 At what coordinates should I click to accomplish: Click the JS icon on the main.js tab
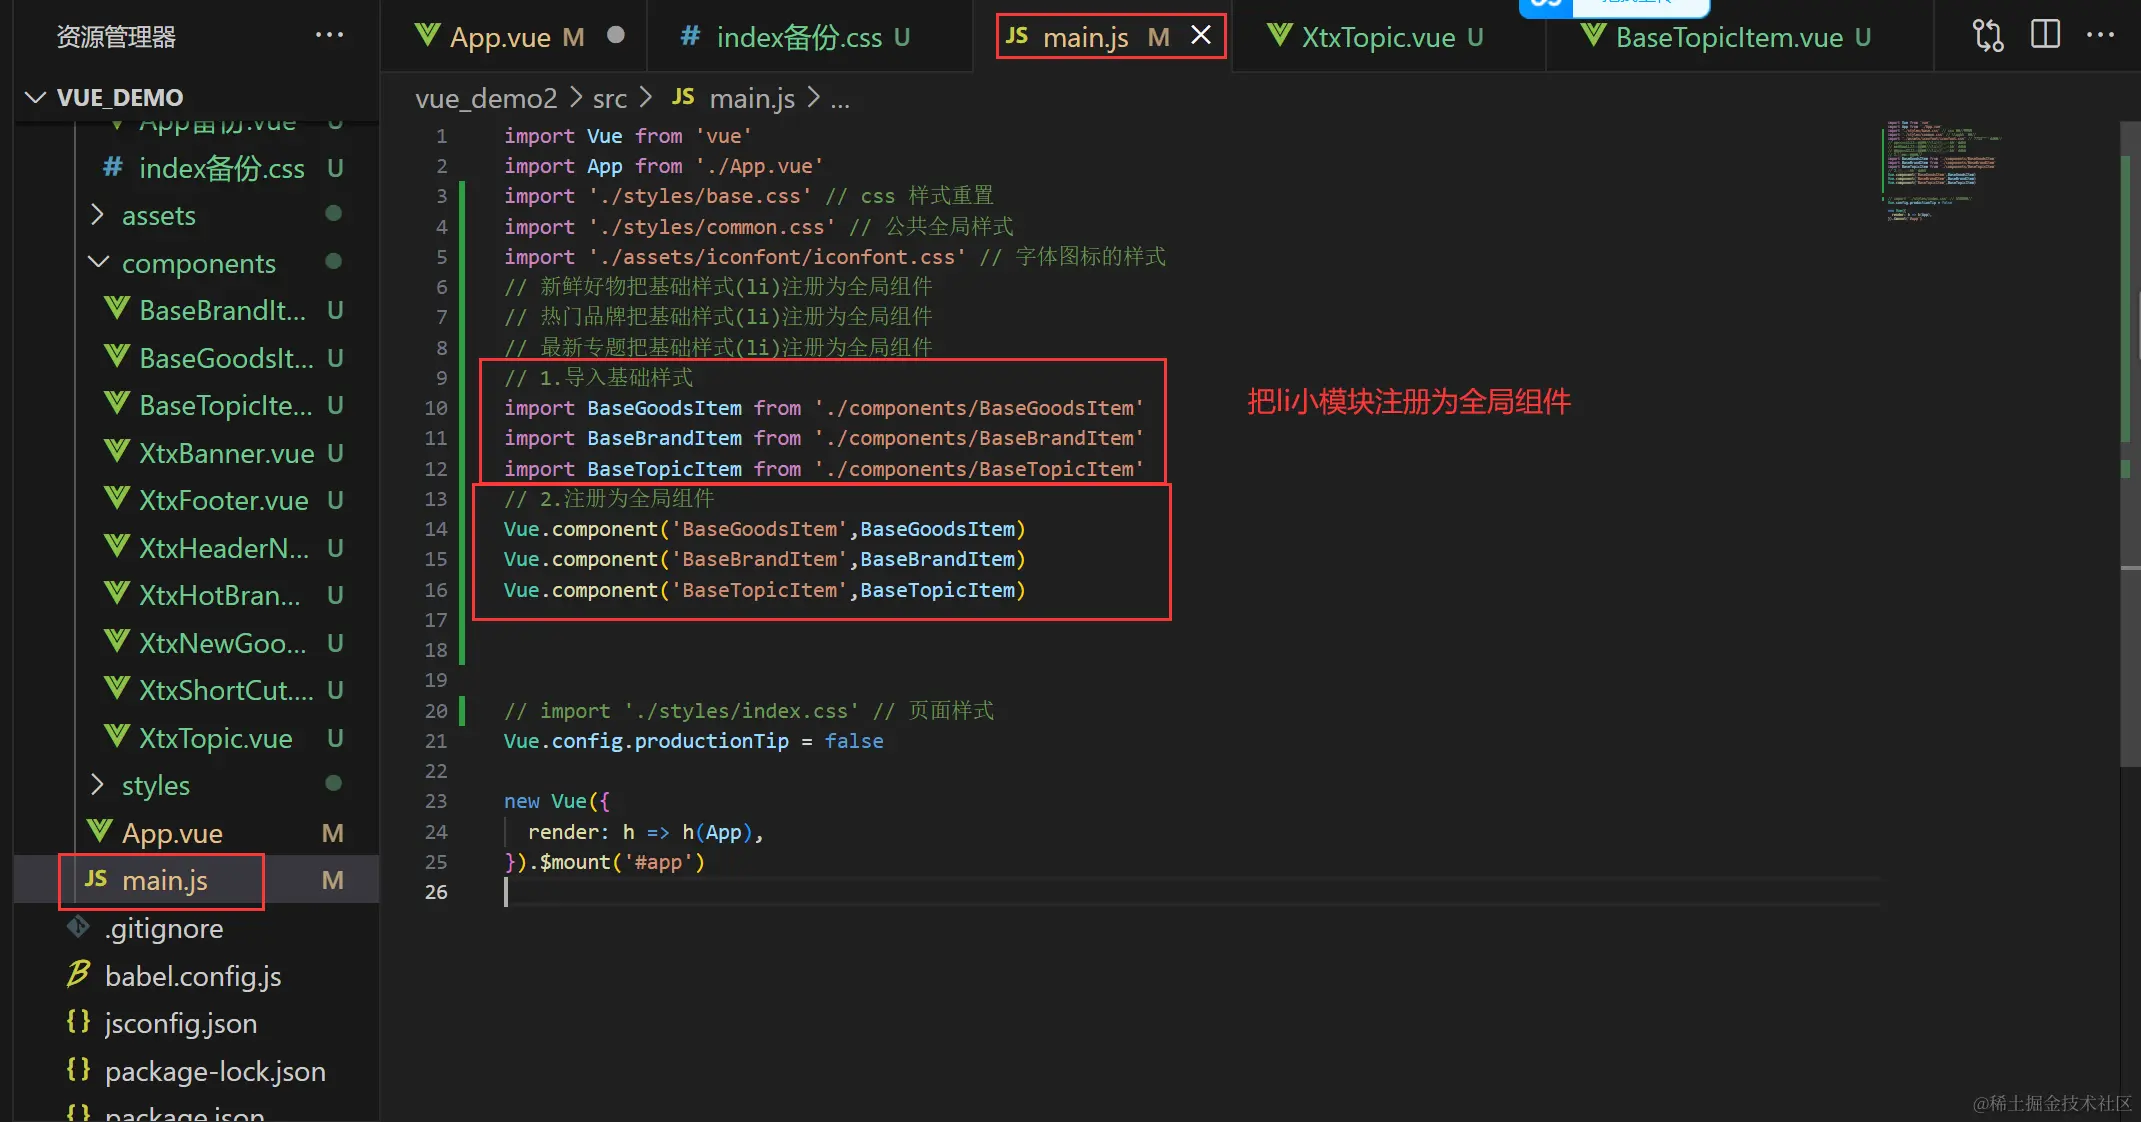coord(1017,36)
